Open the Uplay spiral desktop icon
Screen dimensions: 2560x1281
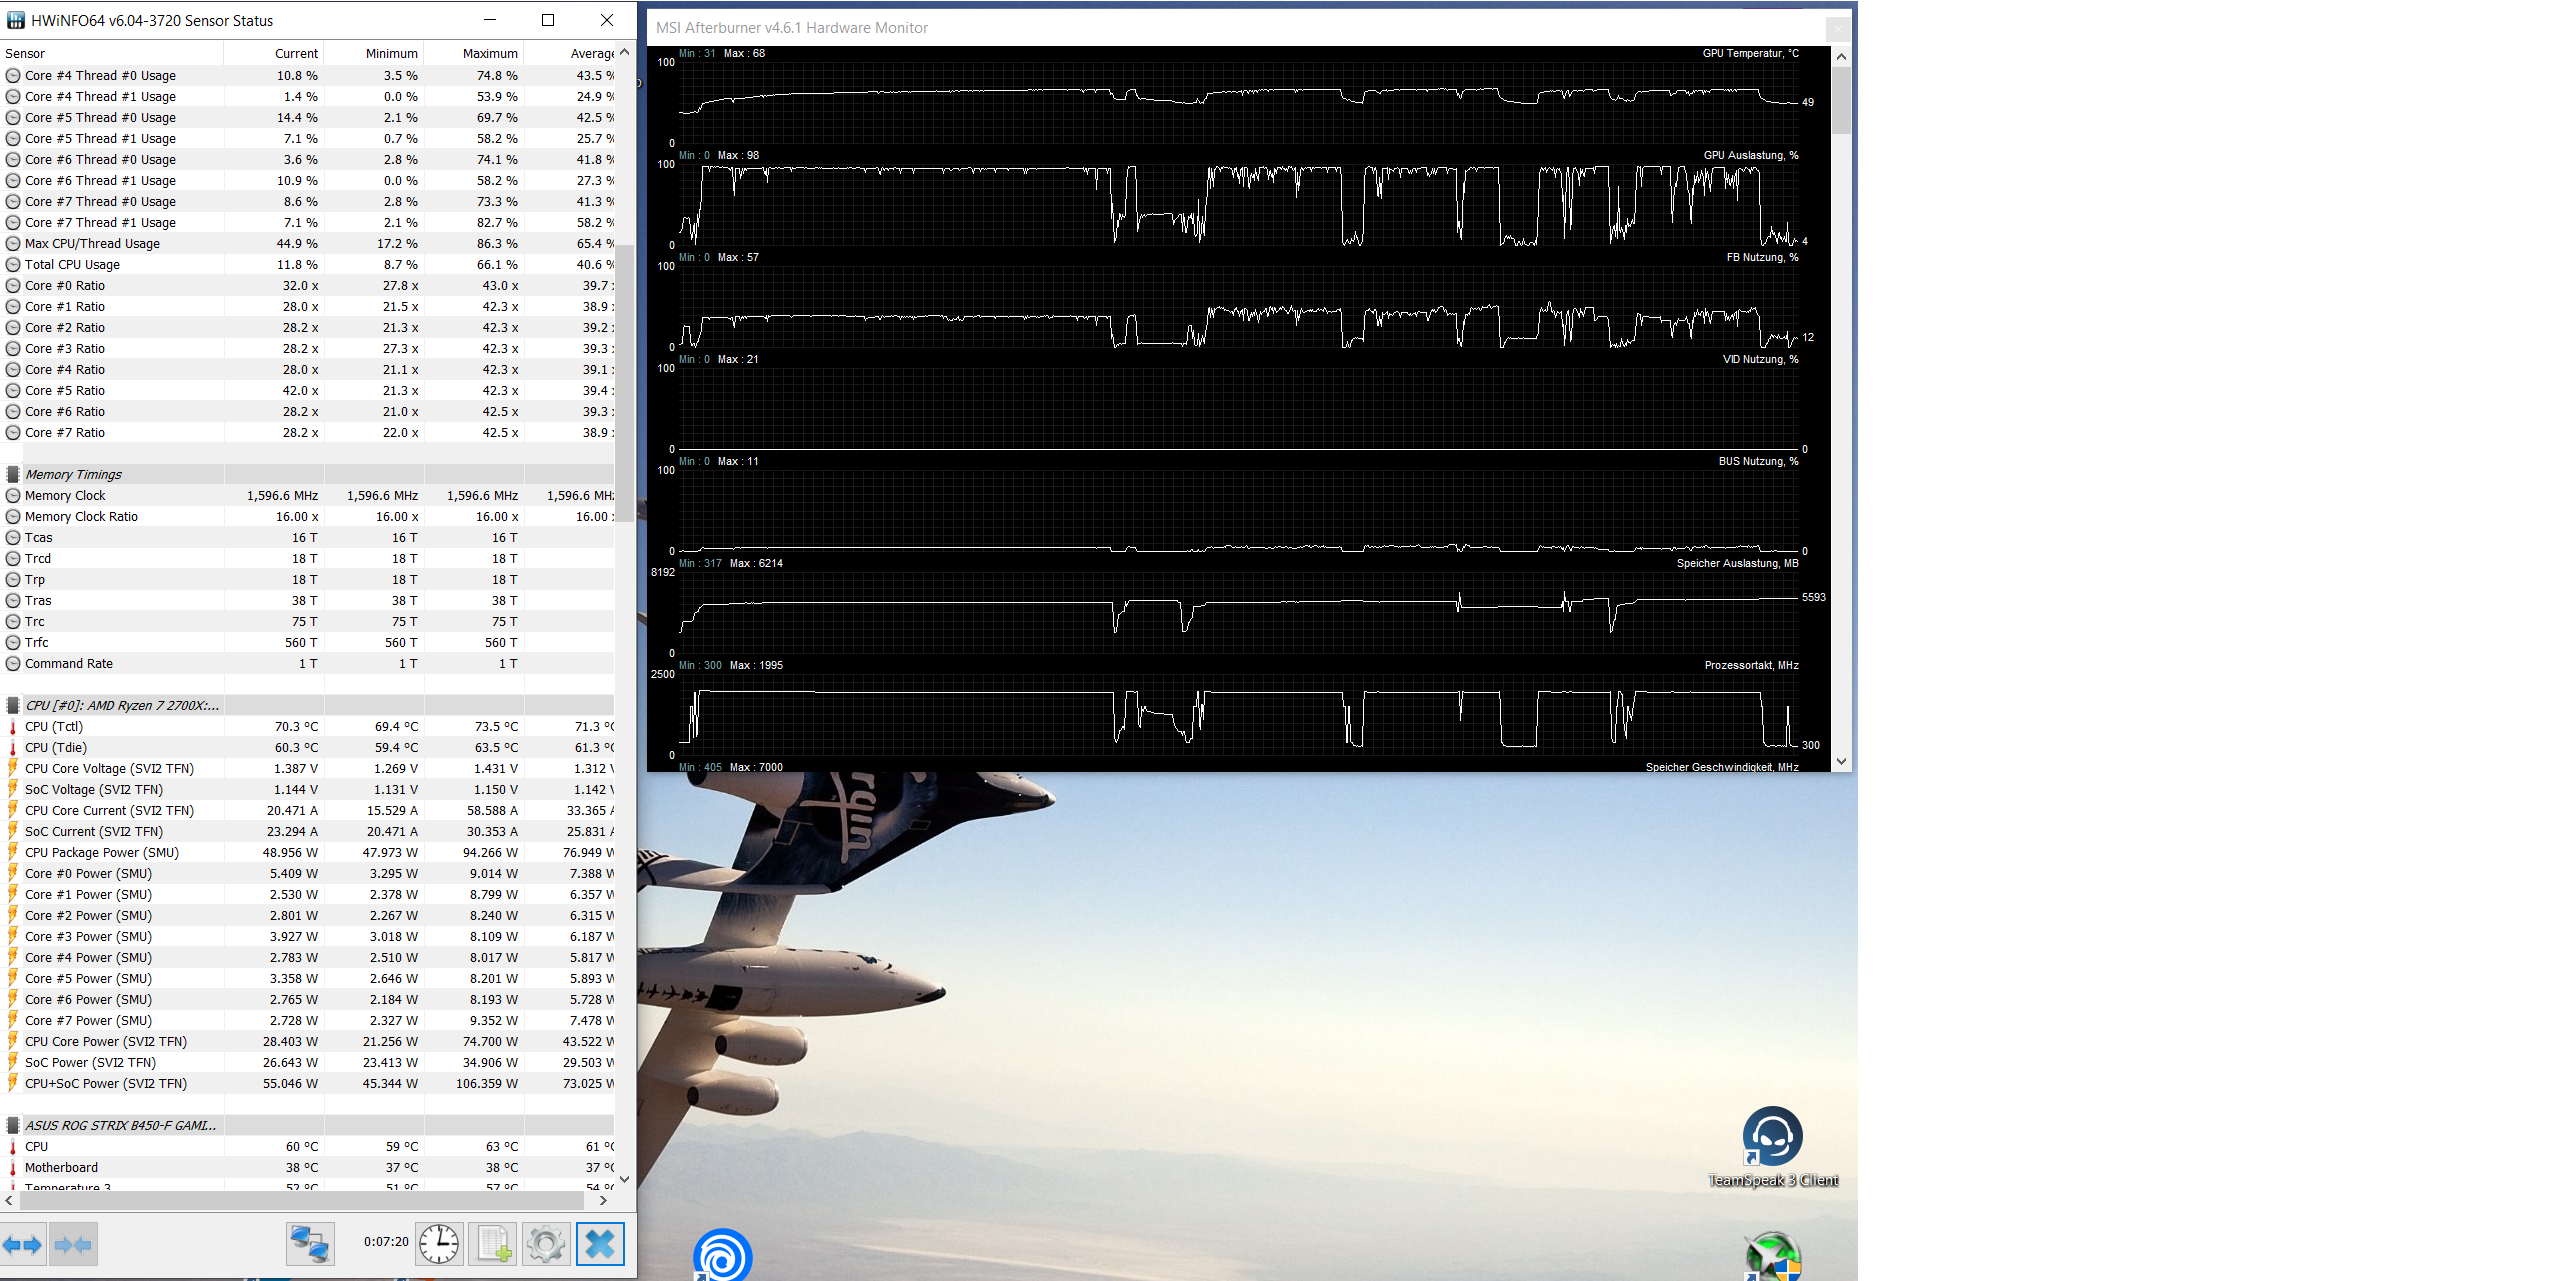click(x=722, y=1258)
